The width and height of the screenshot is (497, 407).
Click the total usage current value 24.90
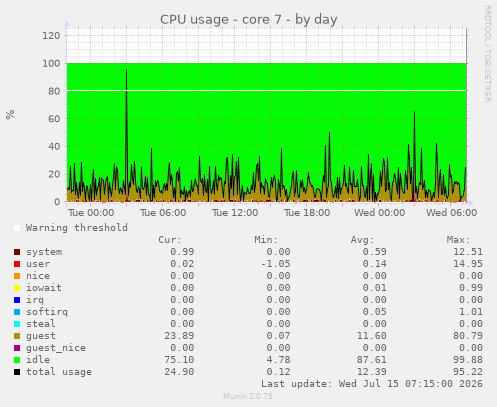pyautogui.click(x=179, y=372)
